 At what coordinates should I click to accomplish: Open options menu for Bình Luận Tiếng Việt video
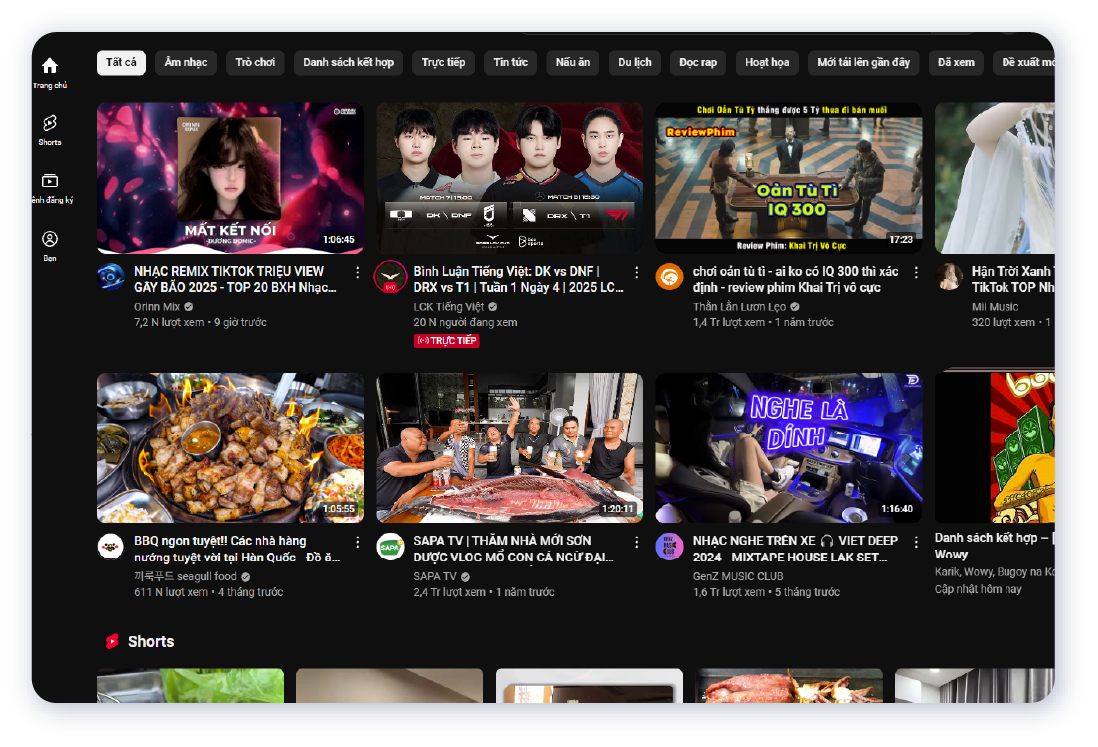(637, 272)
